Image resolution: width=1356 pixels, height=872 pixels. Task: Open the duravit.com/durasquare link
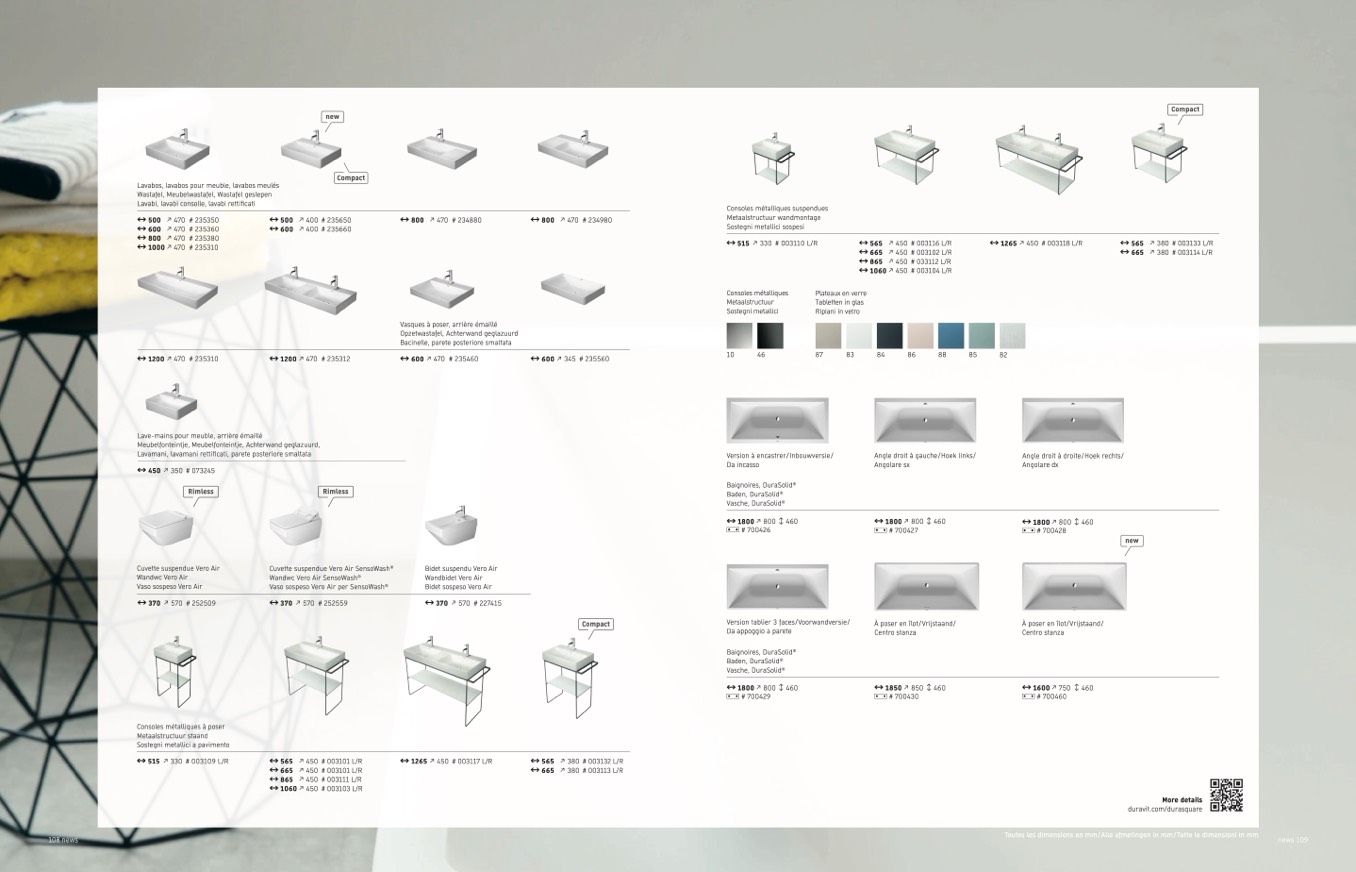(x=1164, y=808)
